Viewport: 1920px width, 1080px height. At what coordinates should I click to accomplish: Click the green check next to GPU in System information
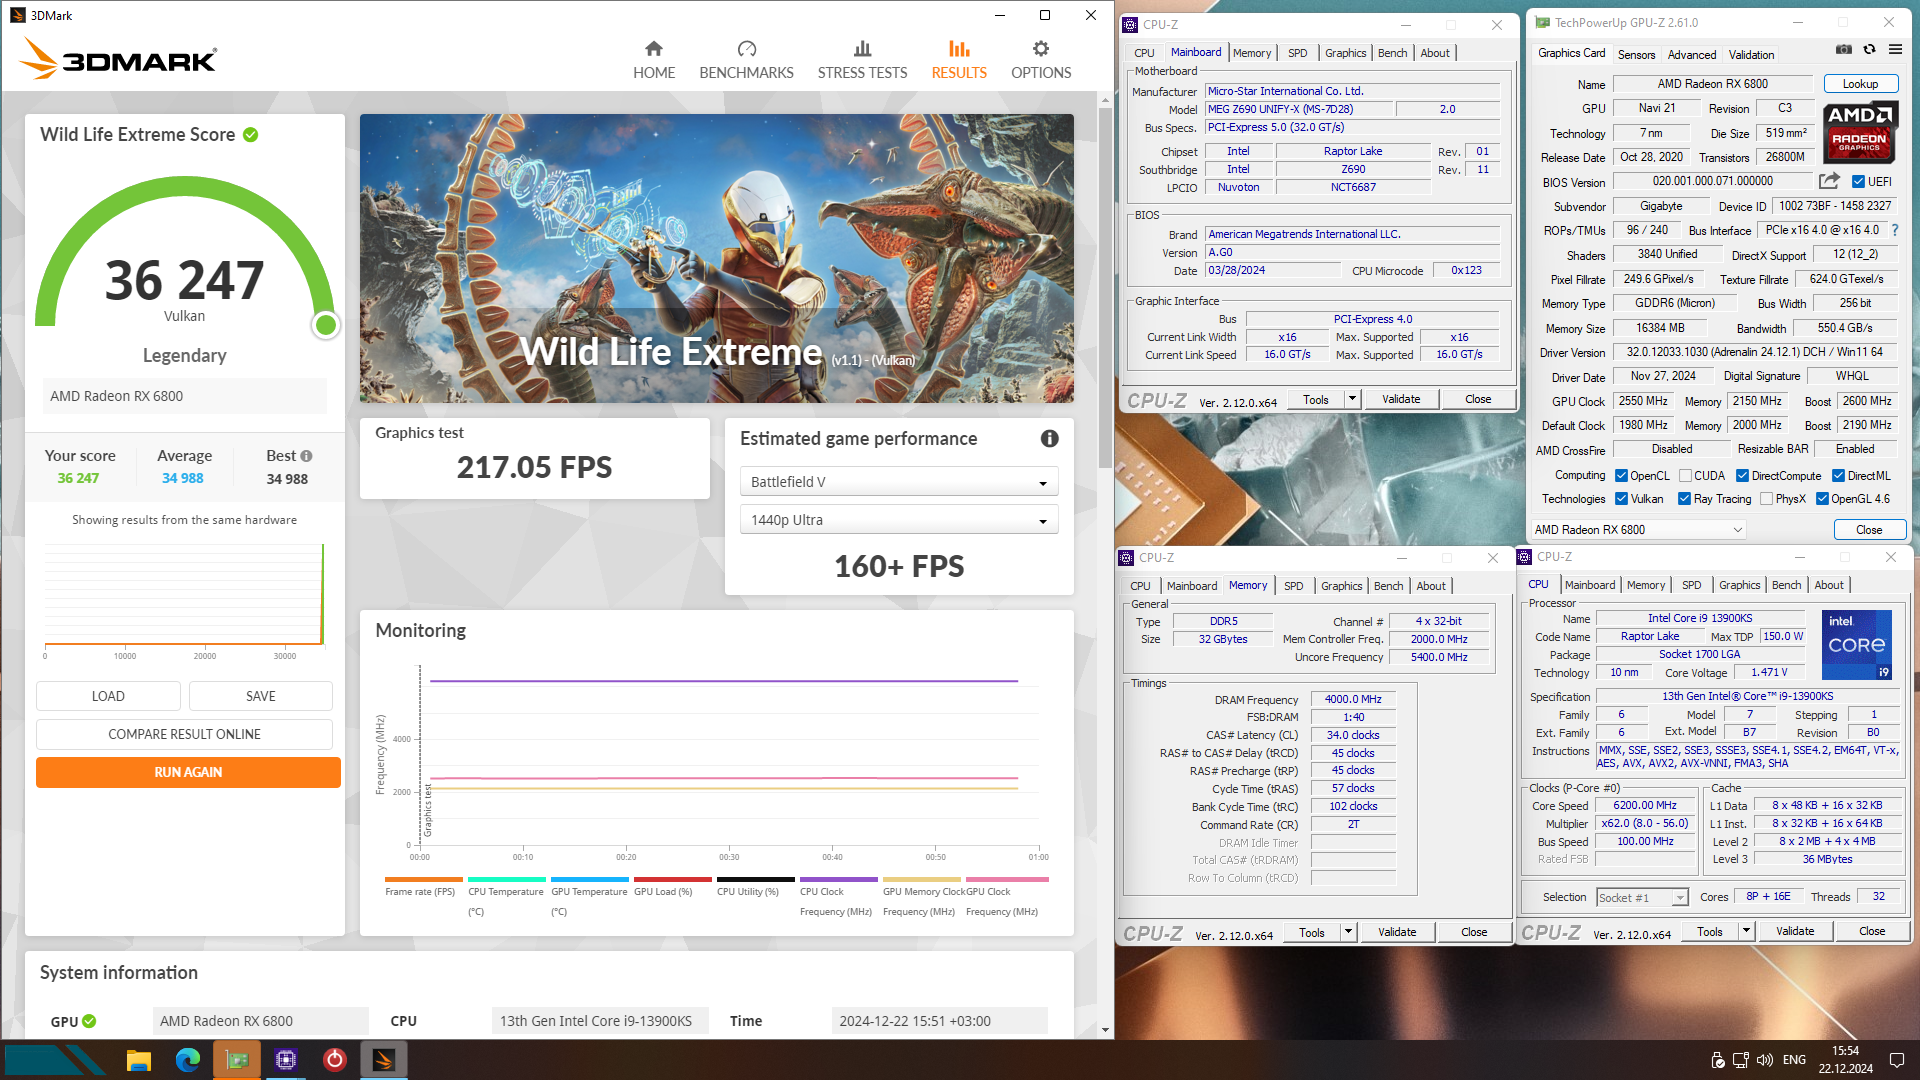(89, 1021)
